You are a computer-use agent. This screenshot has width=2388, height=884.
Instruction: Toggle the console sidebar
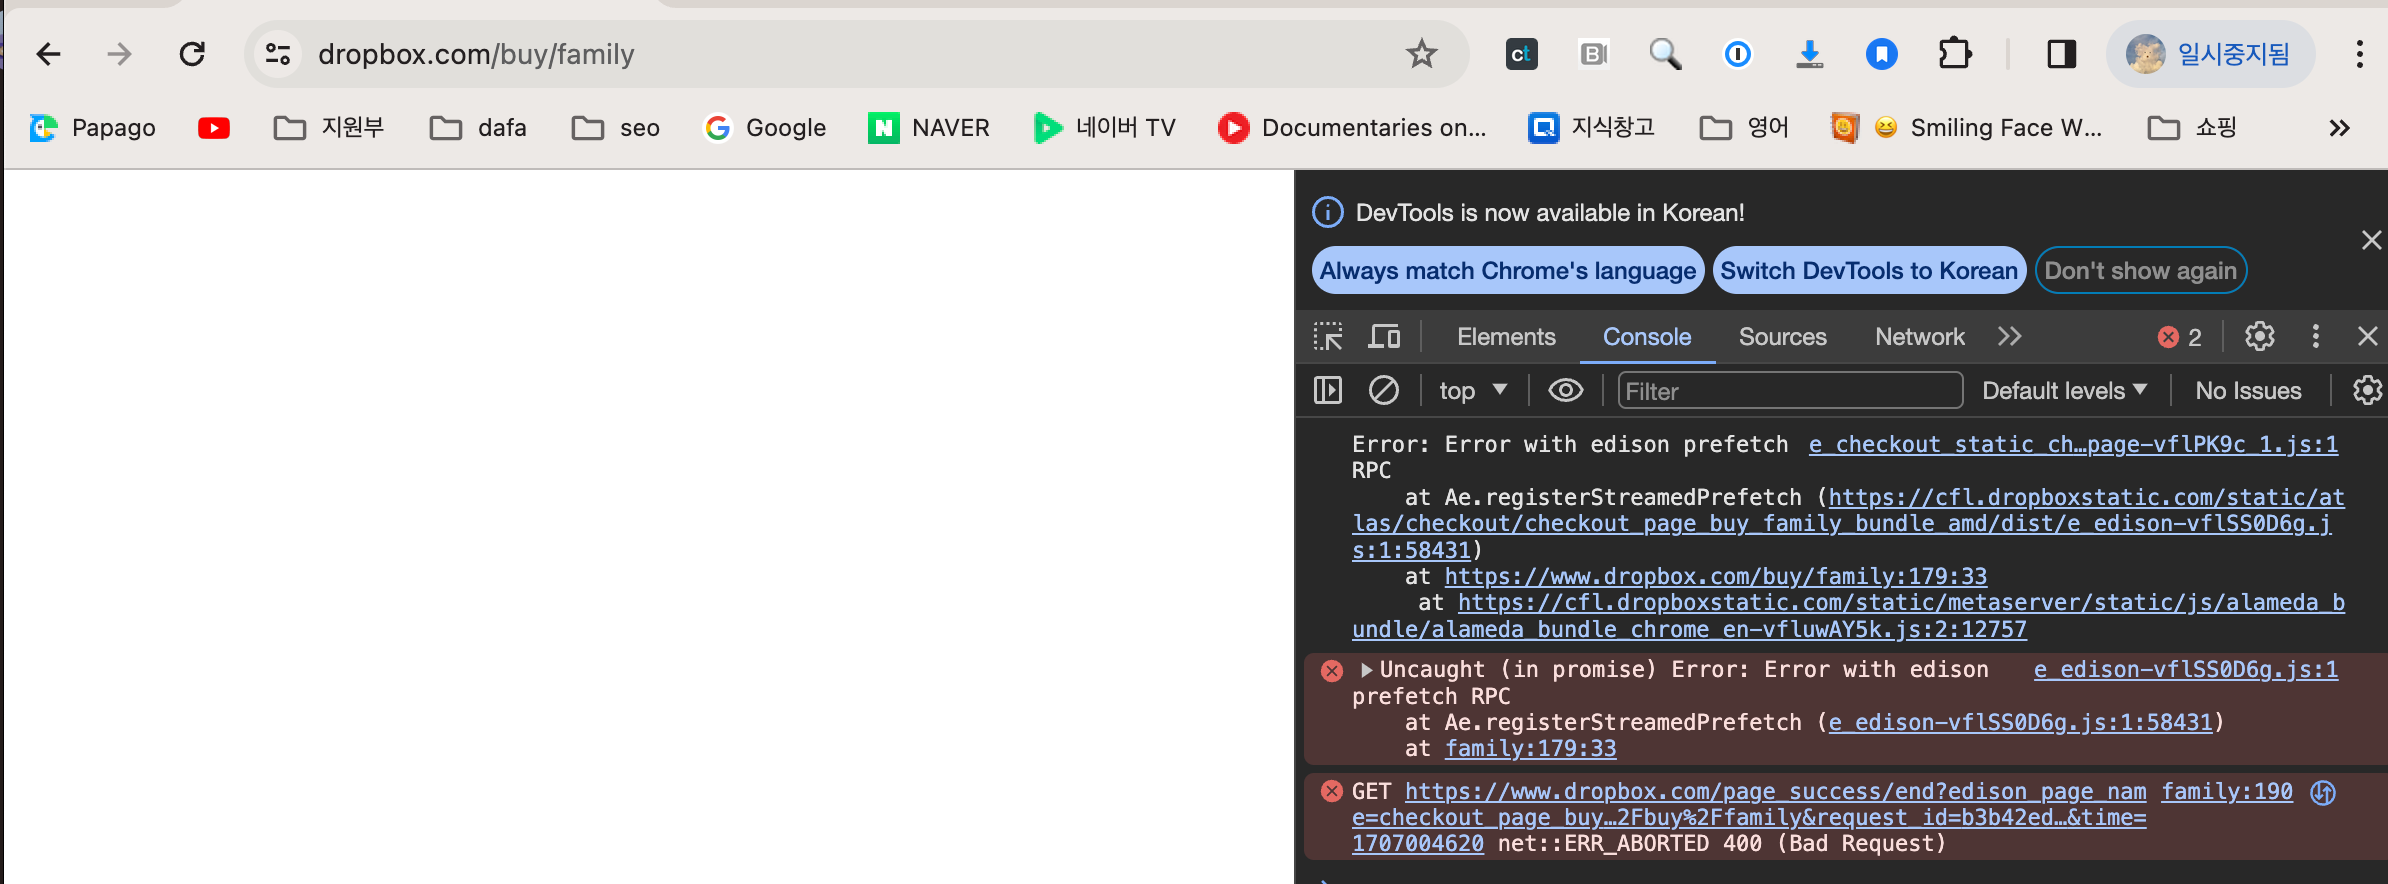[x=1328, y=390]
